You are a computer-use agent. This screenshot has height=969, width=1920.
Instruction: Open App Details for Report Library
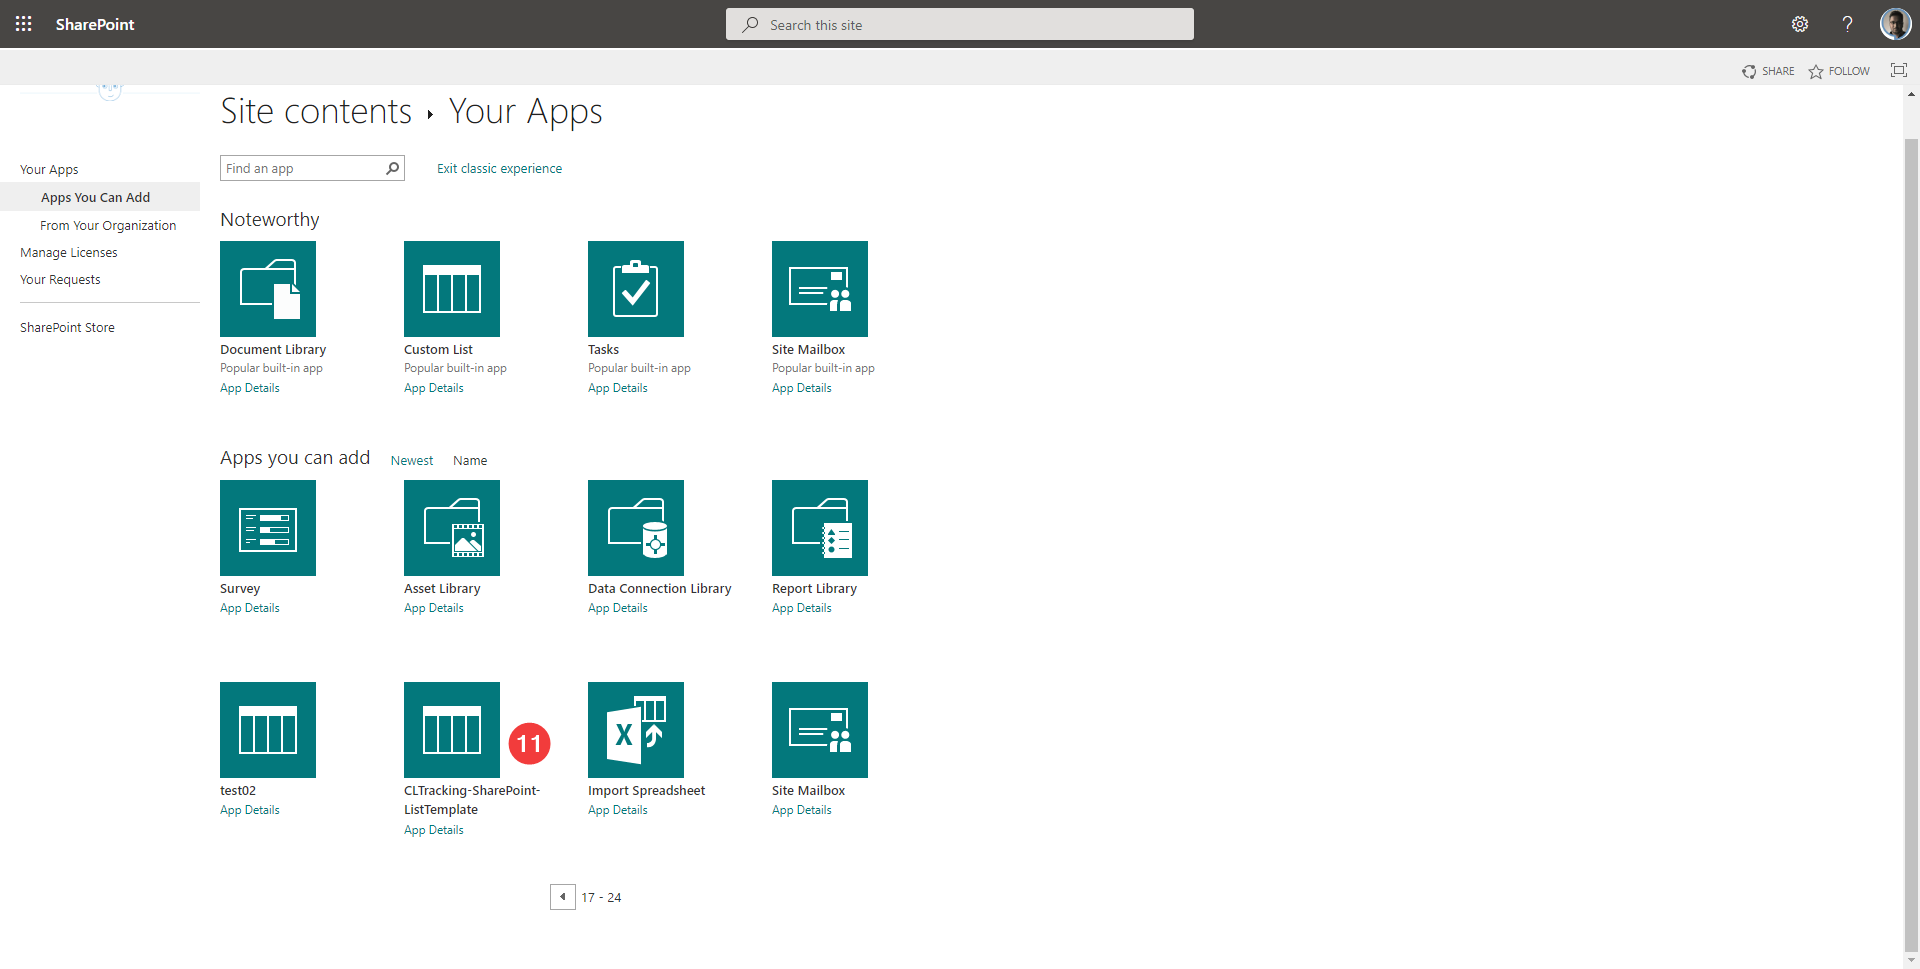coord(802,608)
